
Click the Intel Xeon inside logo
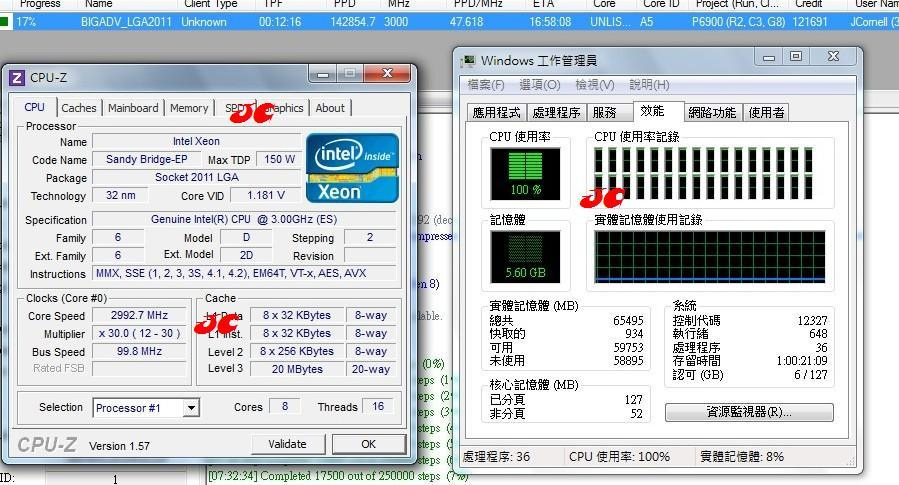coord(352,168)
